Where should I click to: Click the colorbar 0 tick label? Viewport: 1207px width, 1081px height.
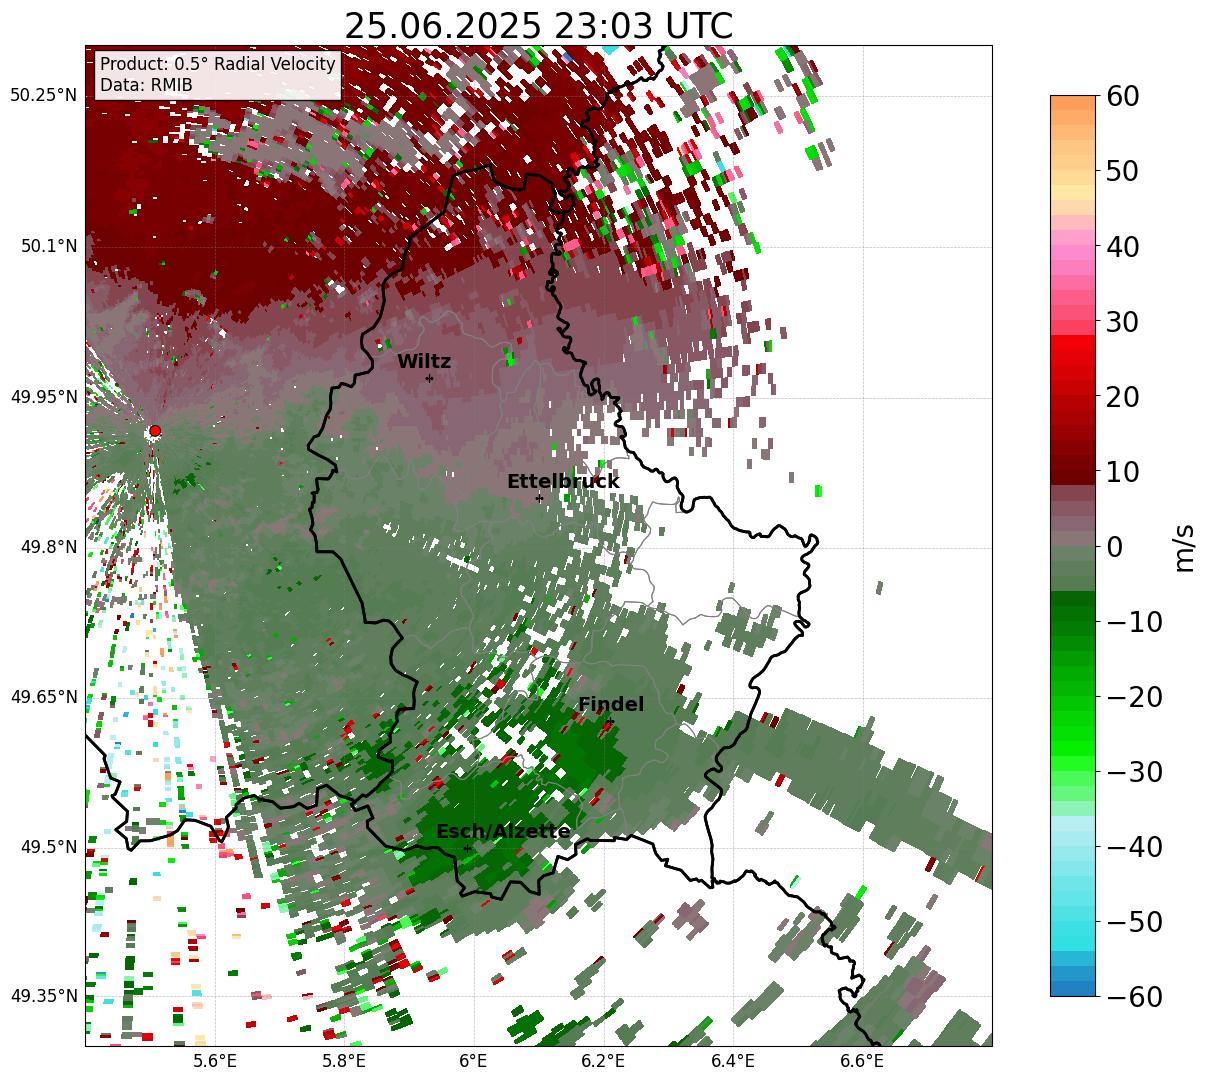pos(1114,547)
